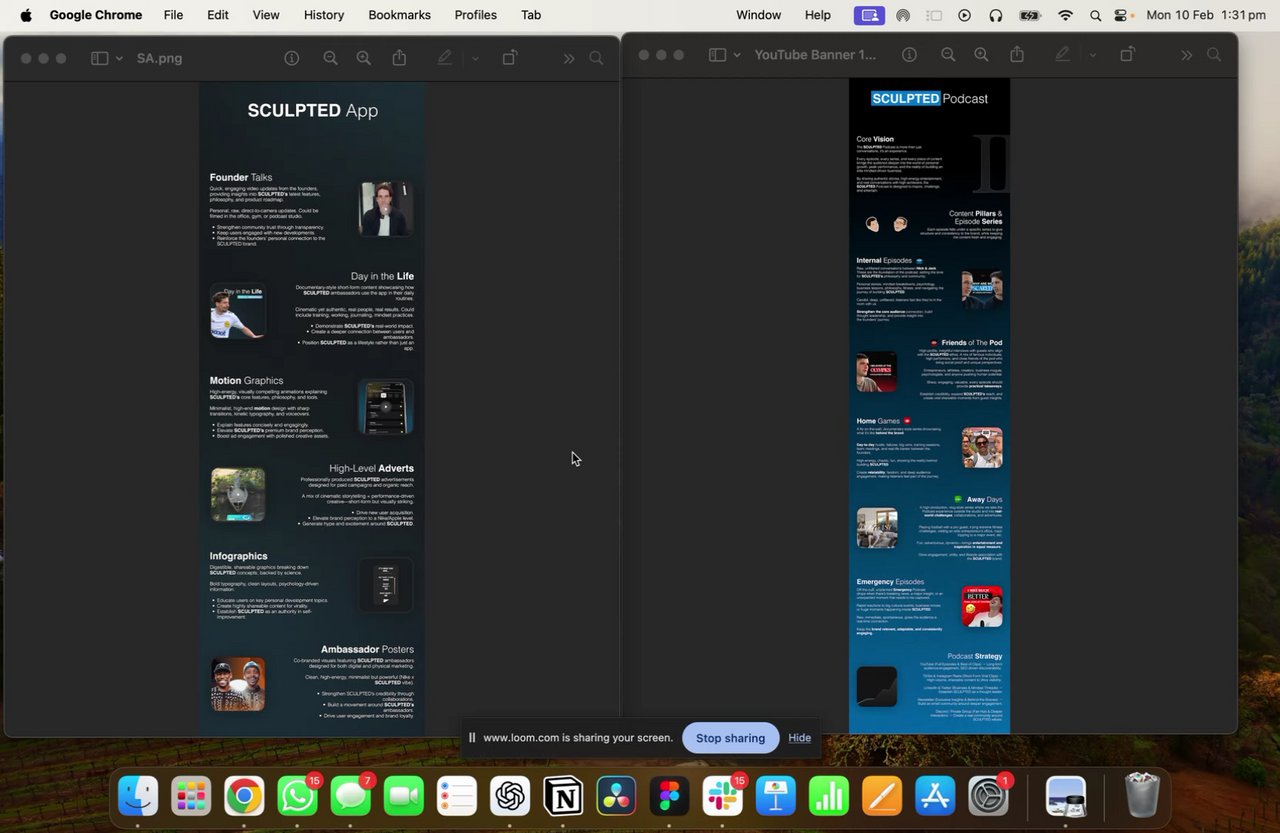Screen dimensions: 1280x833
Task: Toggle the sidebar in YouTube Banner window
Action: point(717,55)
